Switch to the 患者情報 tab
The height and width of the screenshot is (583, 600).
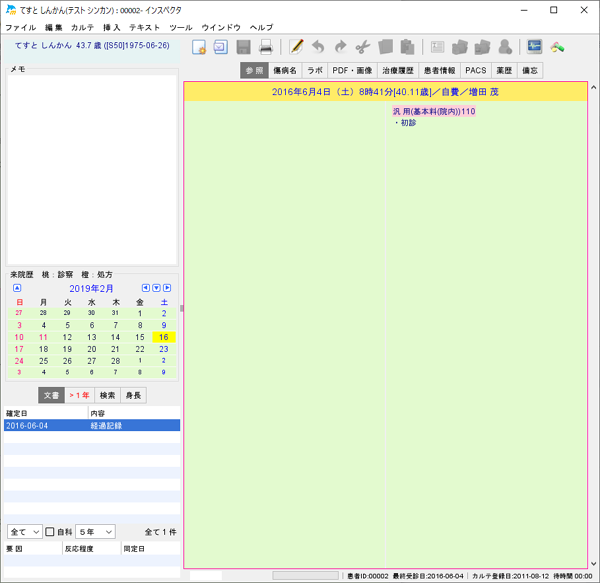tap(440, 70)
